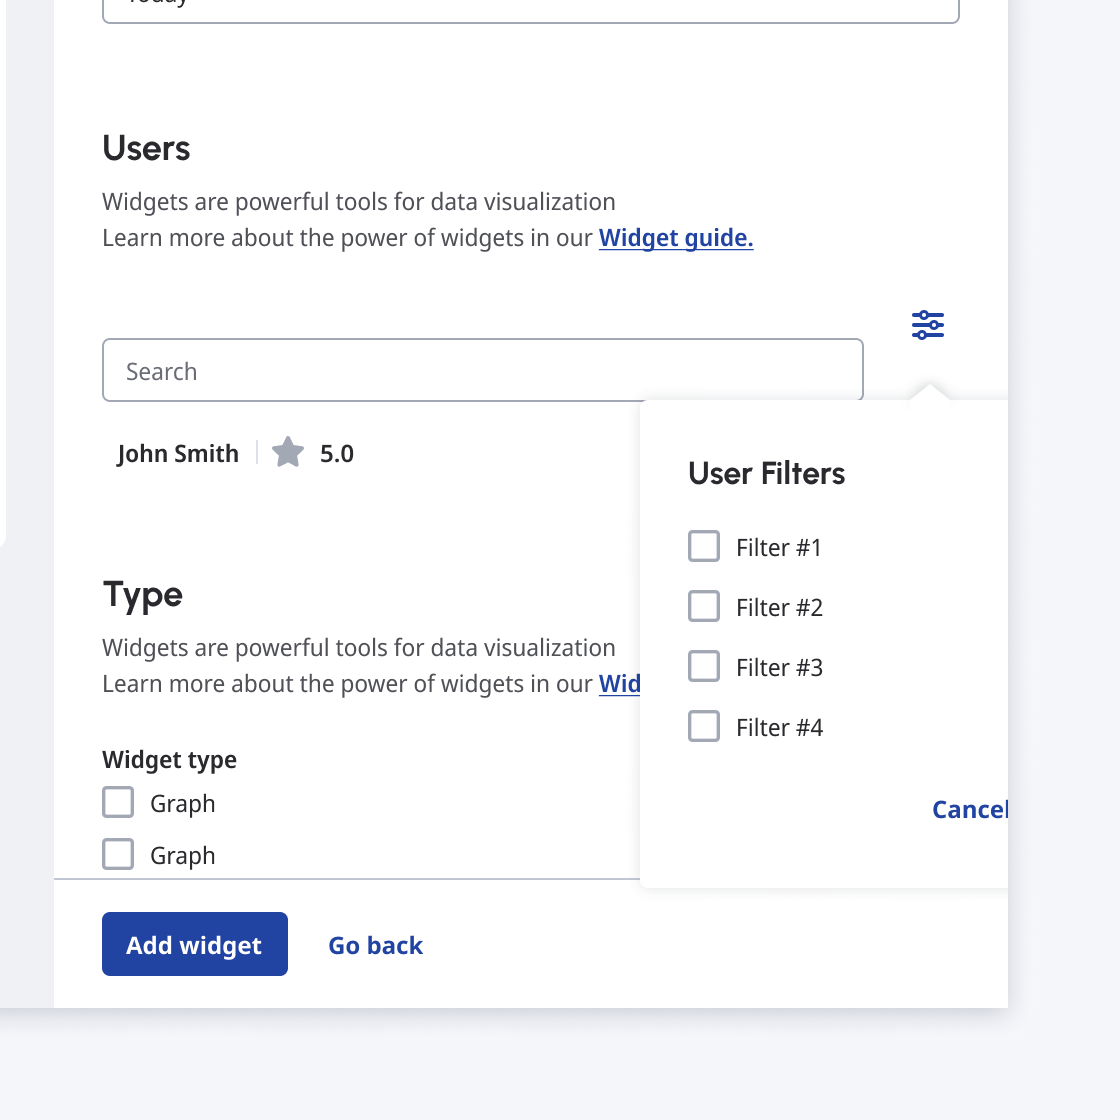1120x1120 pixels.
Task: Open the user filters slider icon
Action: 928,325
